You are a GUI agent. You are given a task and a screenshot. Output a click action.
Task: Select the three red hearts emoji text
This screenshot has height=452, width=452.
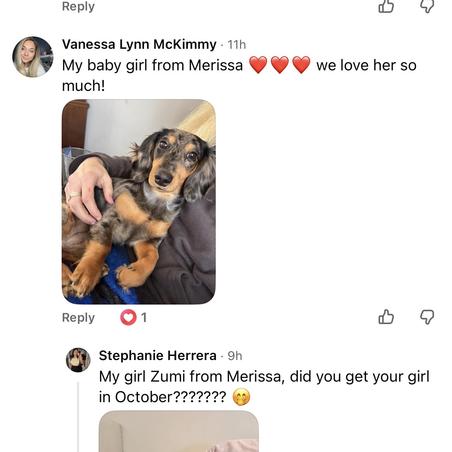click(x=280, y=65)
